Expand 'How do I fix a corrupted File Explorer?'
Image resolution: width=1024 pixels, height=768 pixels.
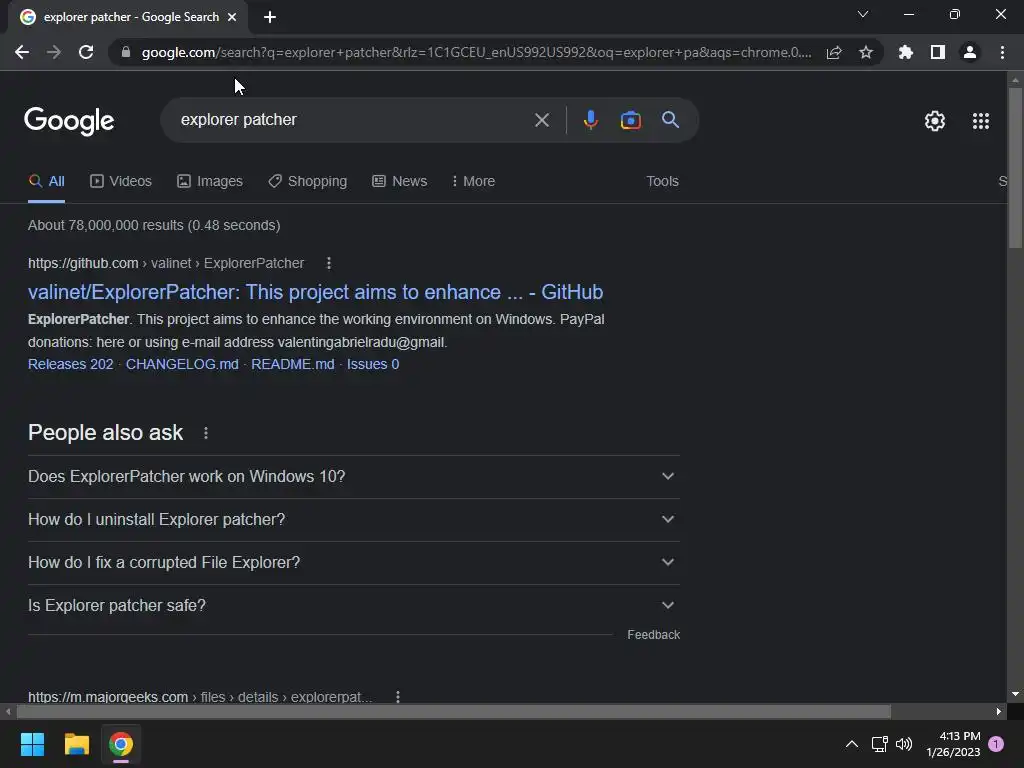click(x=354, y=562)
